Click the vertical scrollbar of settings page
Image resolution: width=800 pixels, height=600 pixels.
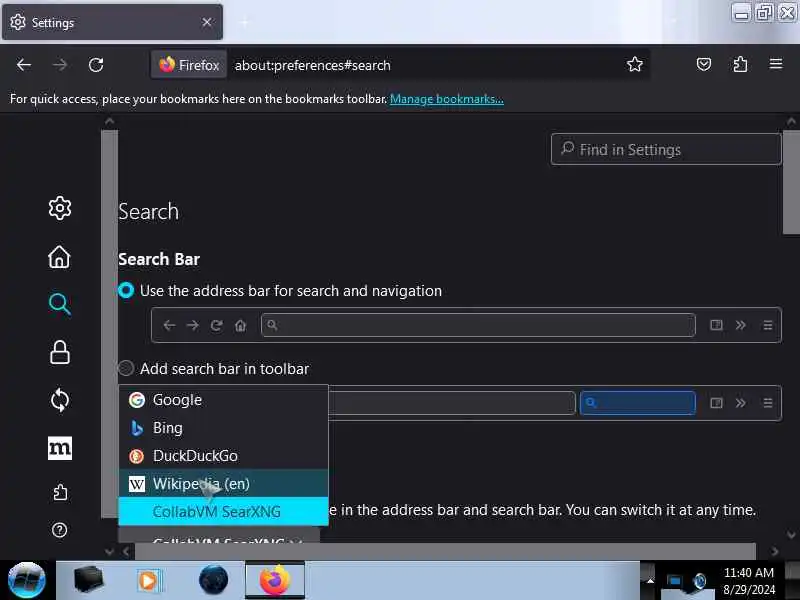790,183
